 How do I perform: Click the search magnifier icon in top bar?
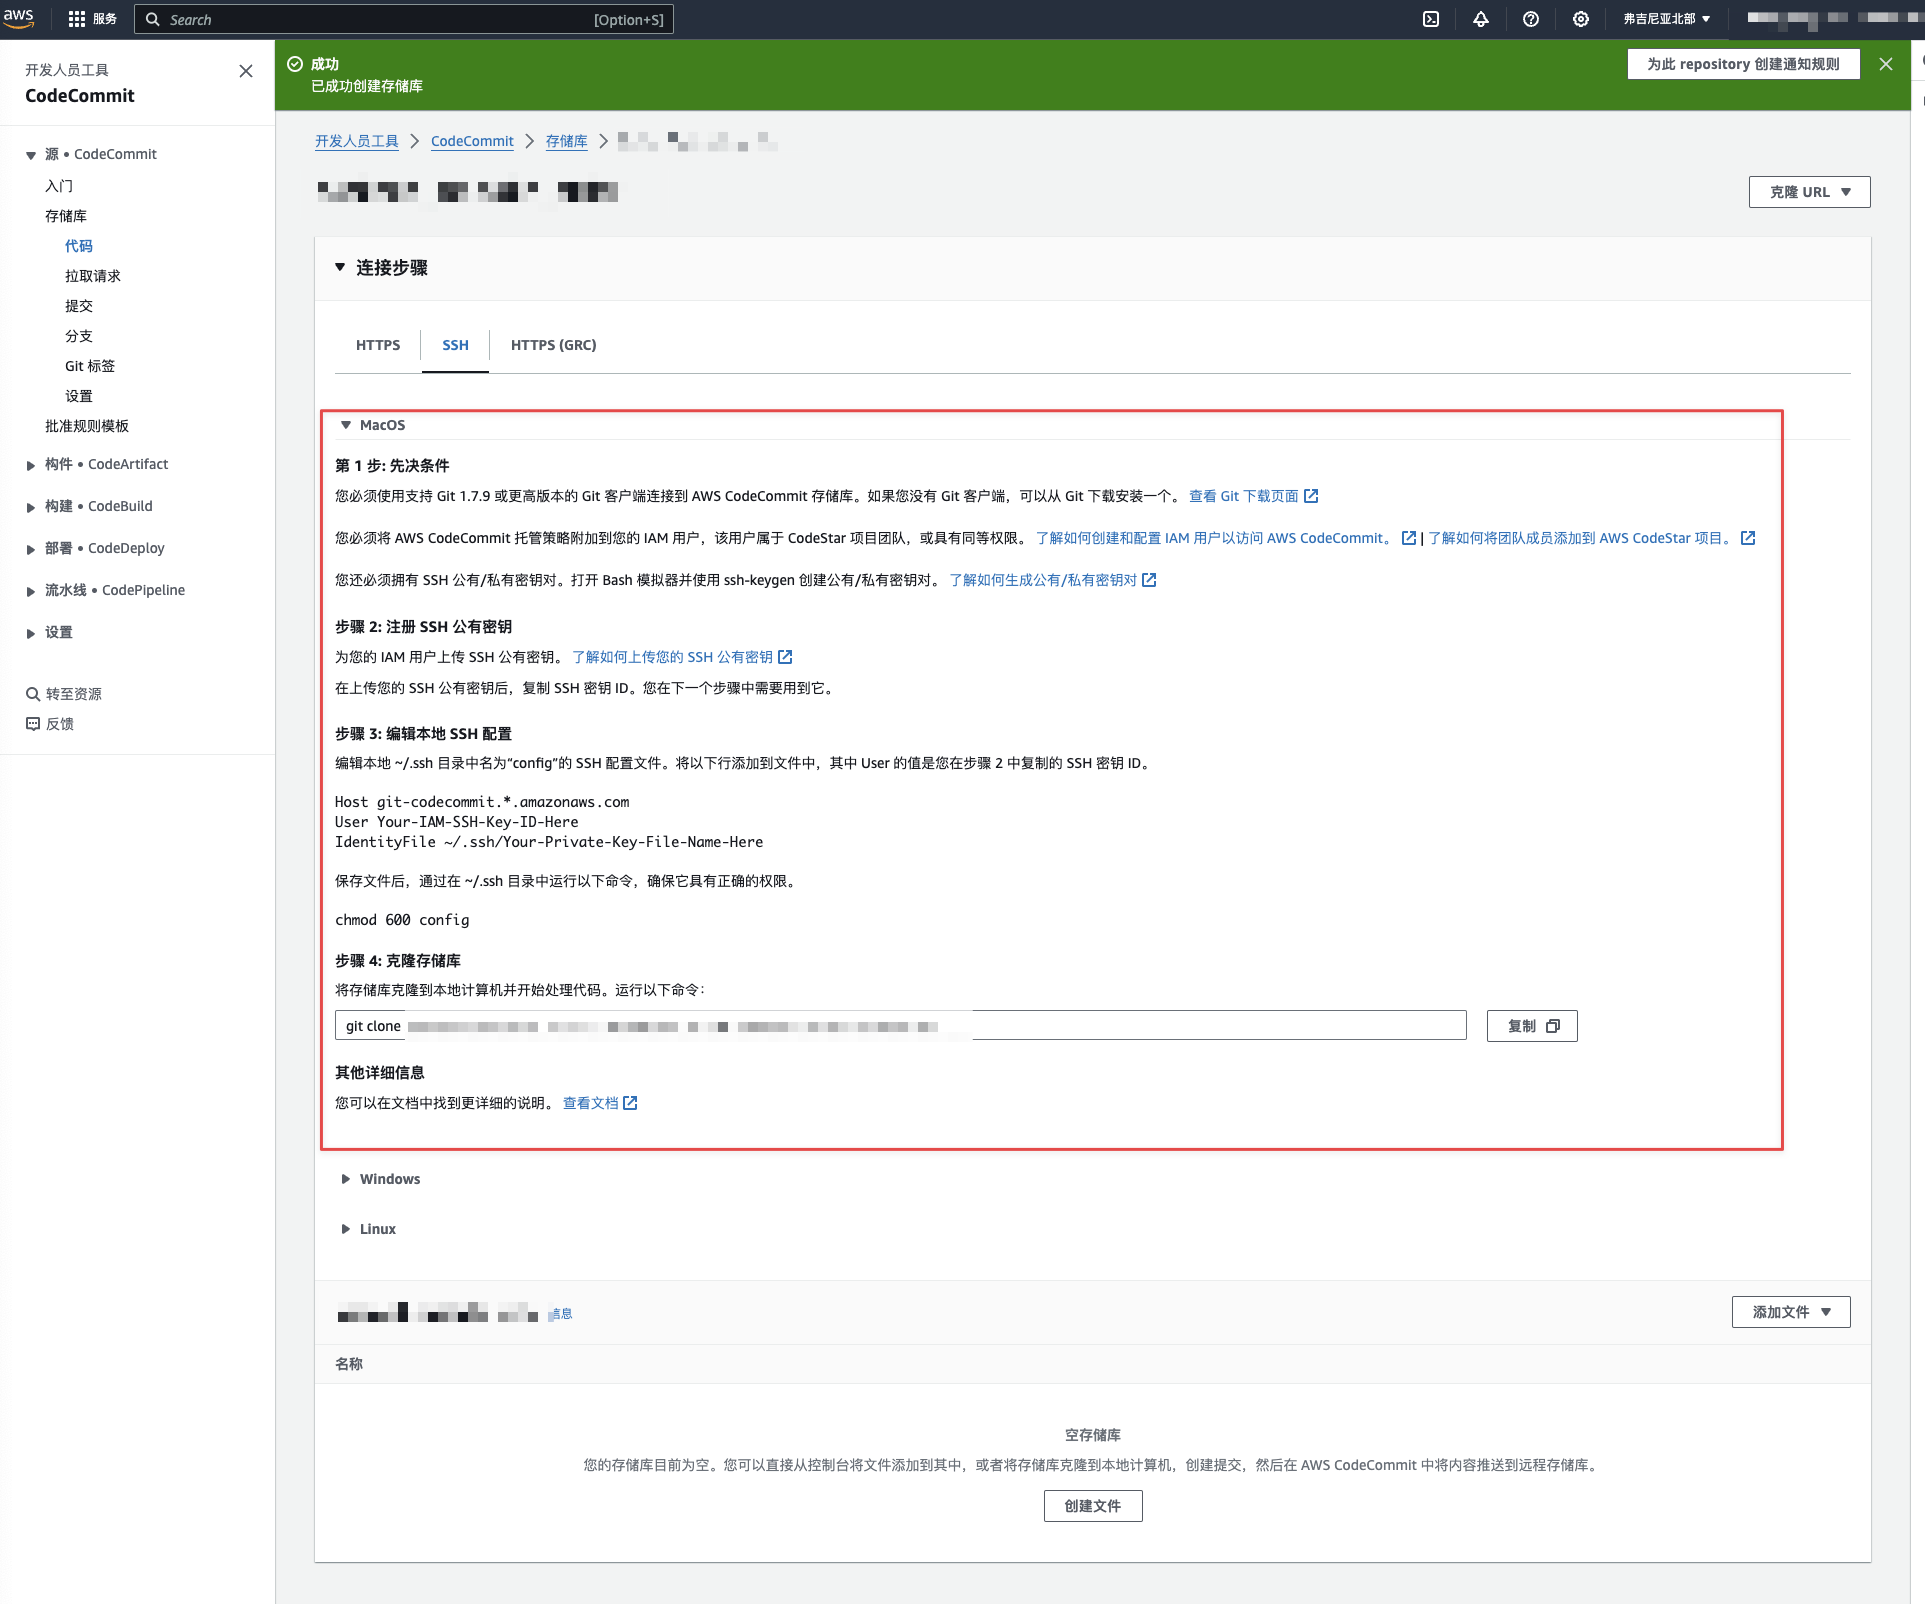[153, 19]
